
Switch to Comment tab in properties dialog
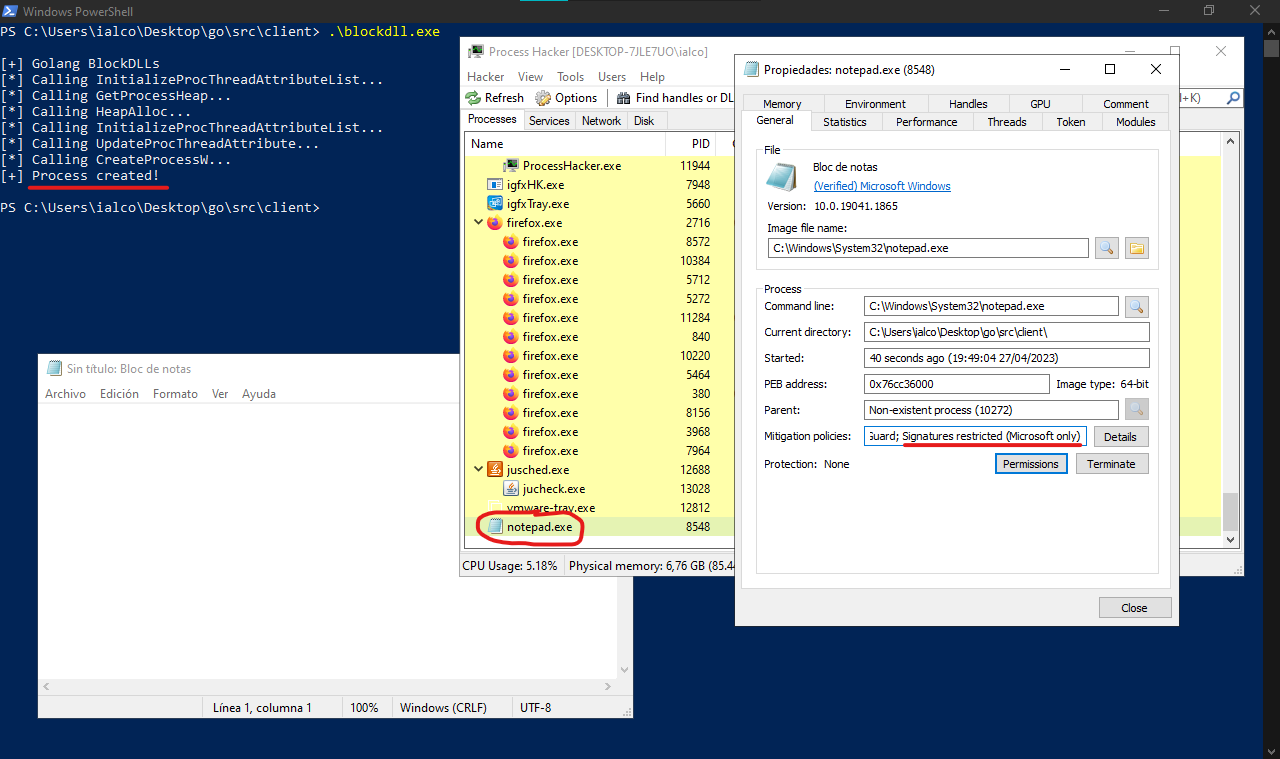pyautogui.click(x=1126, y=104)
